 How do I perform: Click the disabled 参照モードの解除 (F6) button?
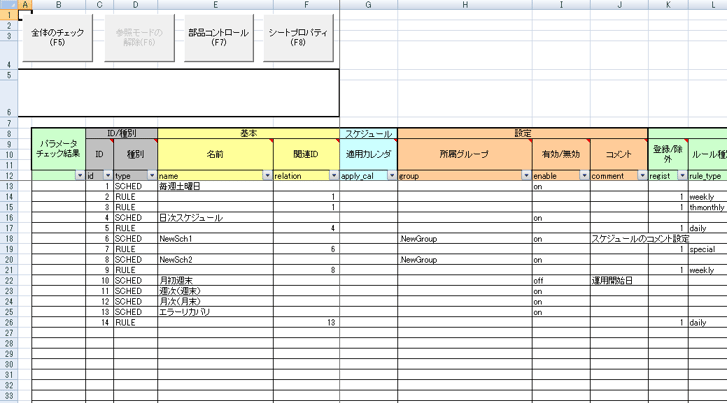click(138, 37)
